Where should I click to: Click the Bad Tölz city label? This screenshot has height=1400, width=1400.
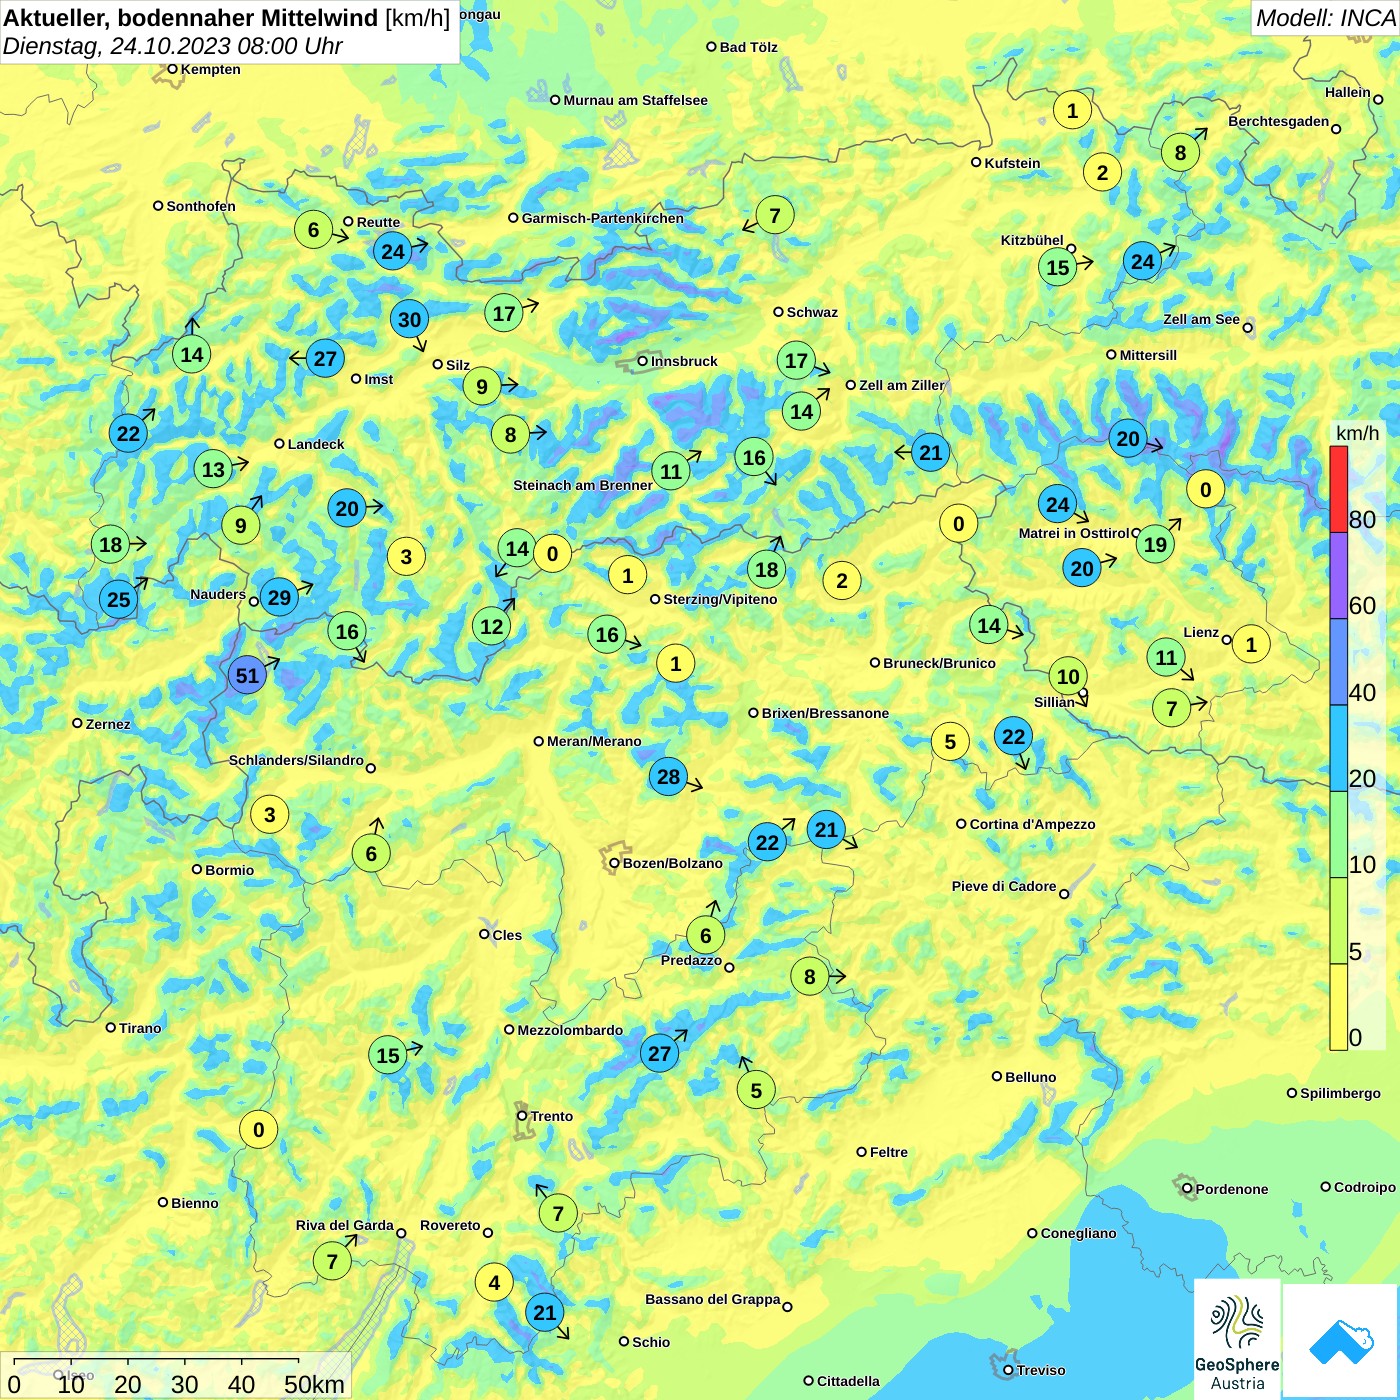(x=749, y=47)
